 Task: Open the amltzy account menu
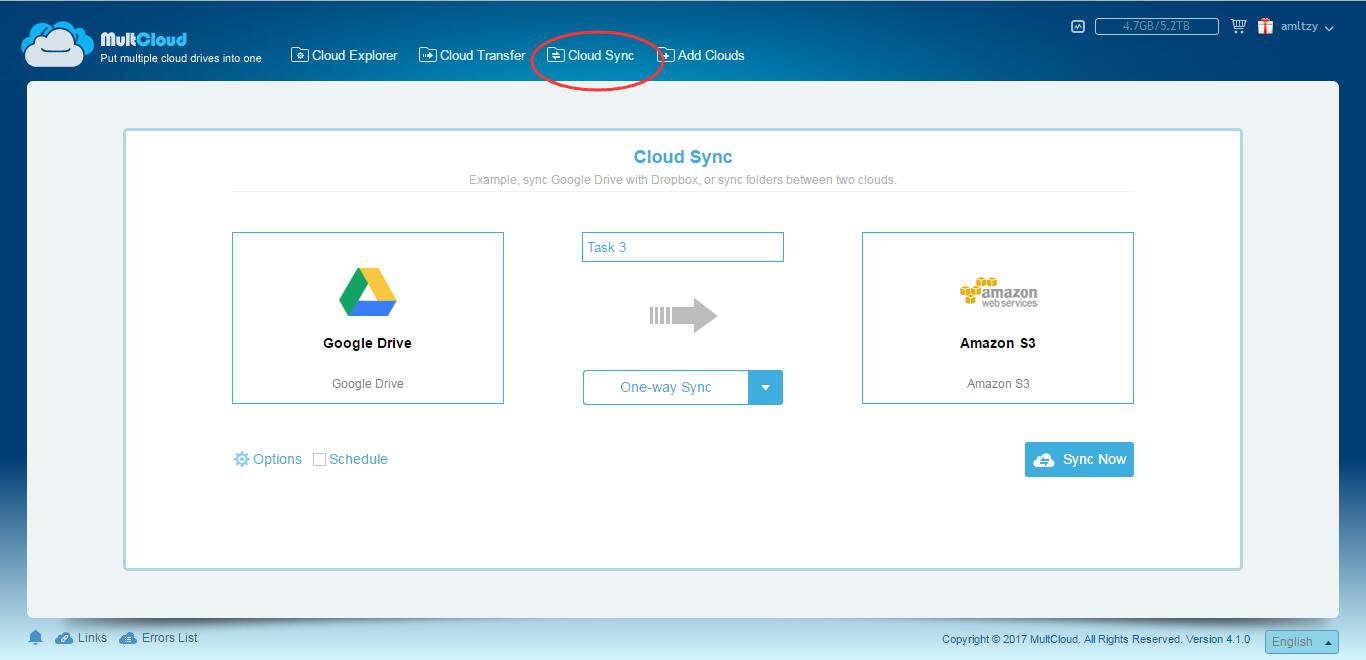tap(1306, 27)
